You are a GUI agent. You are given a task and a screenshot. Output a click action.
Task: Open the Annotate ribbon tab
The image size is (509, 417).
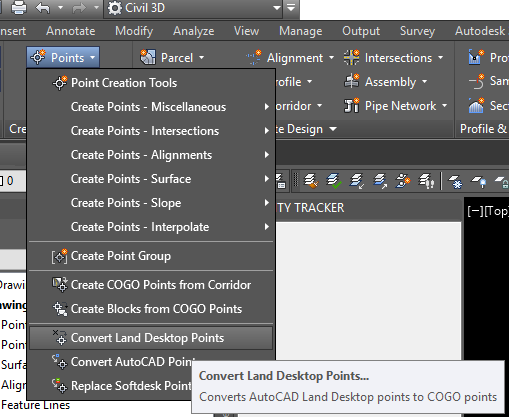(x=71, y=31)
